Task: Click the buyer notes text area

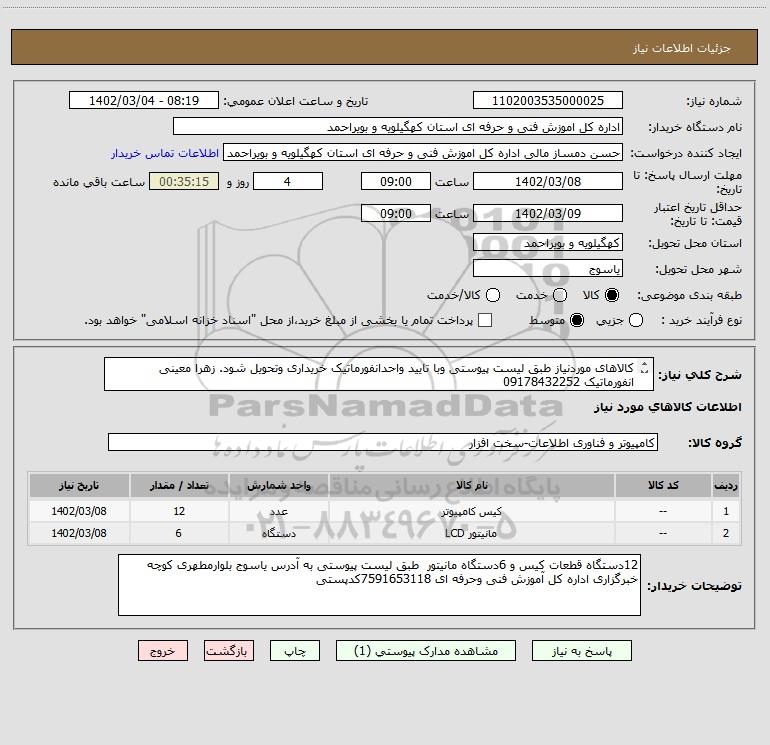Action: click(x=379, y=585)
